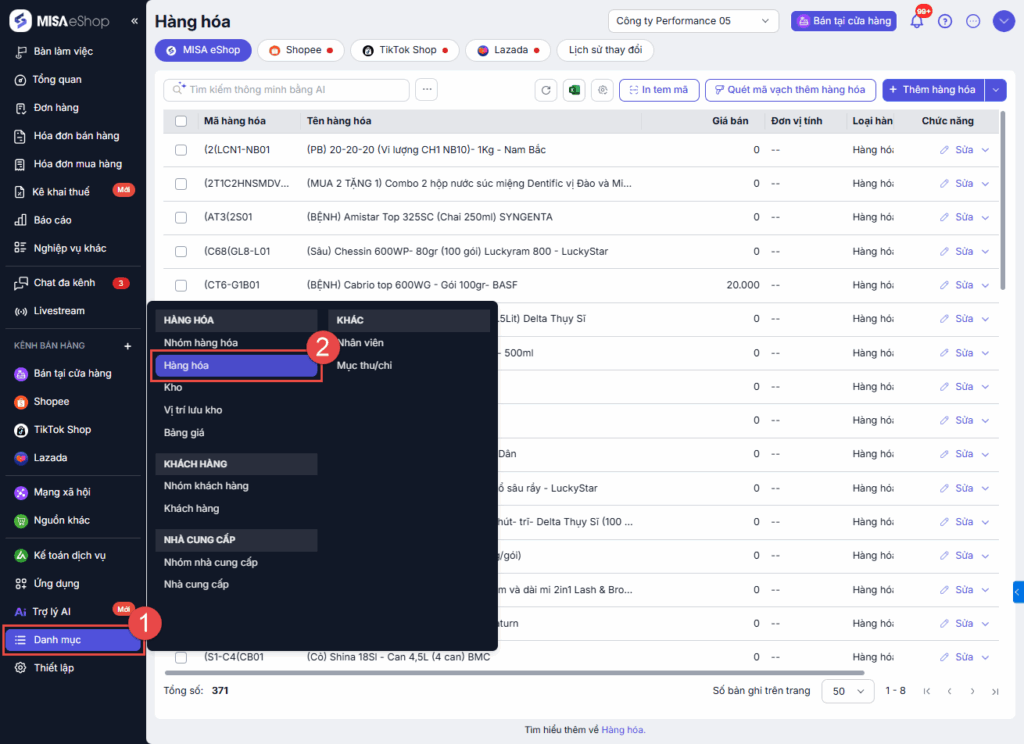Screen dimensions: 1024x744
Task: Check the row for (C68(GL8-L01
Action: pos(181,251)
